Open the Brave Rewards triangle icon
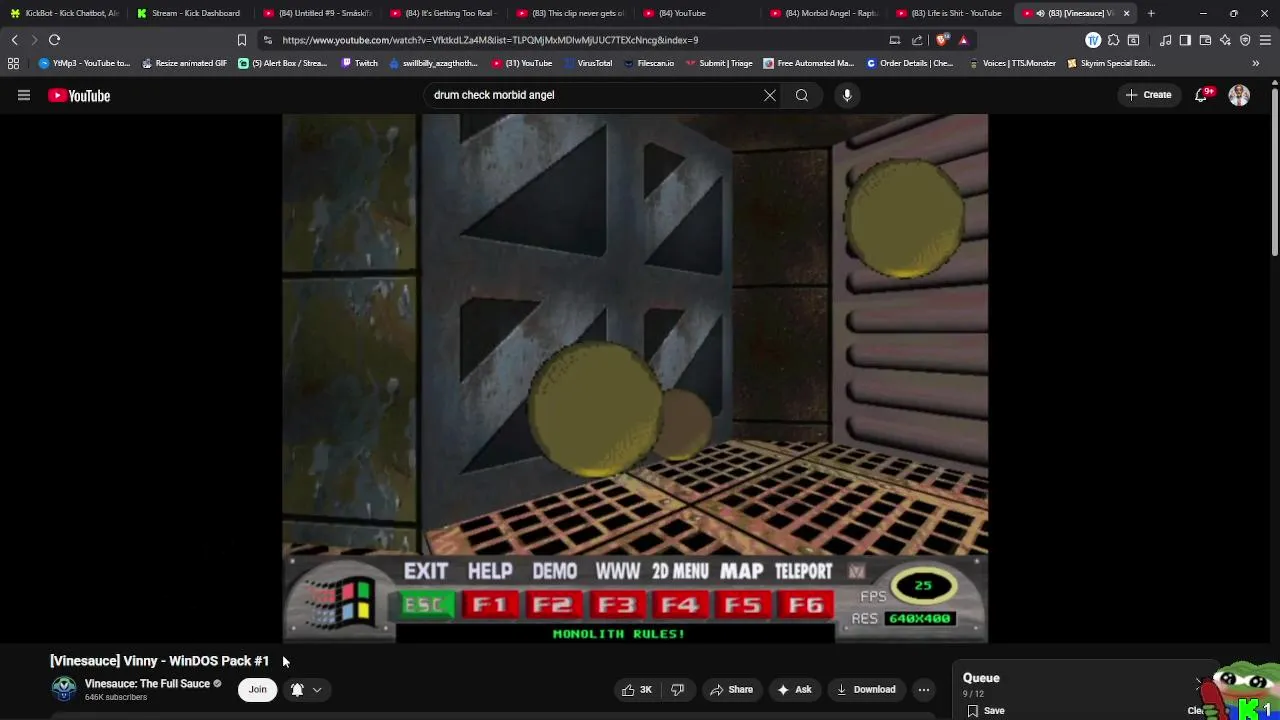 963,40
